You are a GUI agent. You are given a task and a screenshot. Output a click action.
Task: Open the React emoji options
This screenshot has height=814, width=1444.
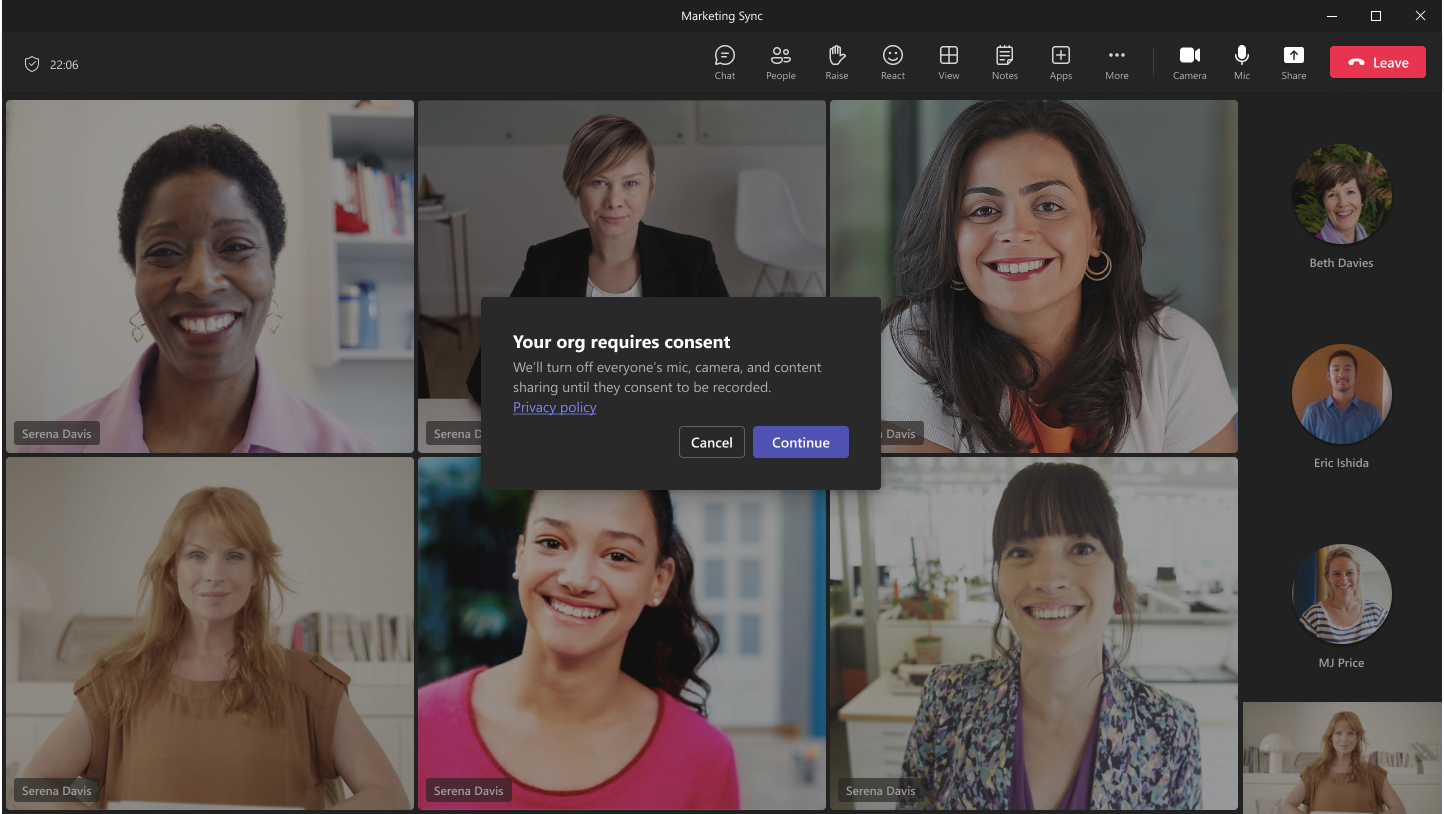point(893,62)
